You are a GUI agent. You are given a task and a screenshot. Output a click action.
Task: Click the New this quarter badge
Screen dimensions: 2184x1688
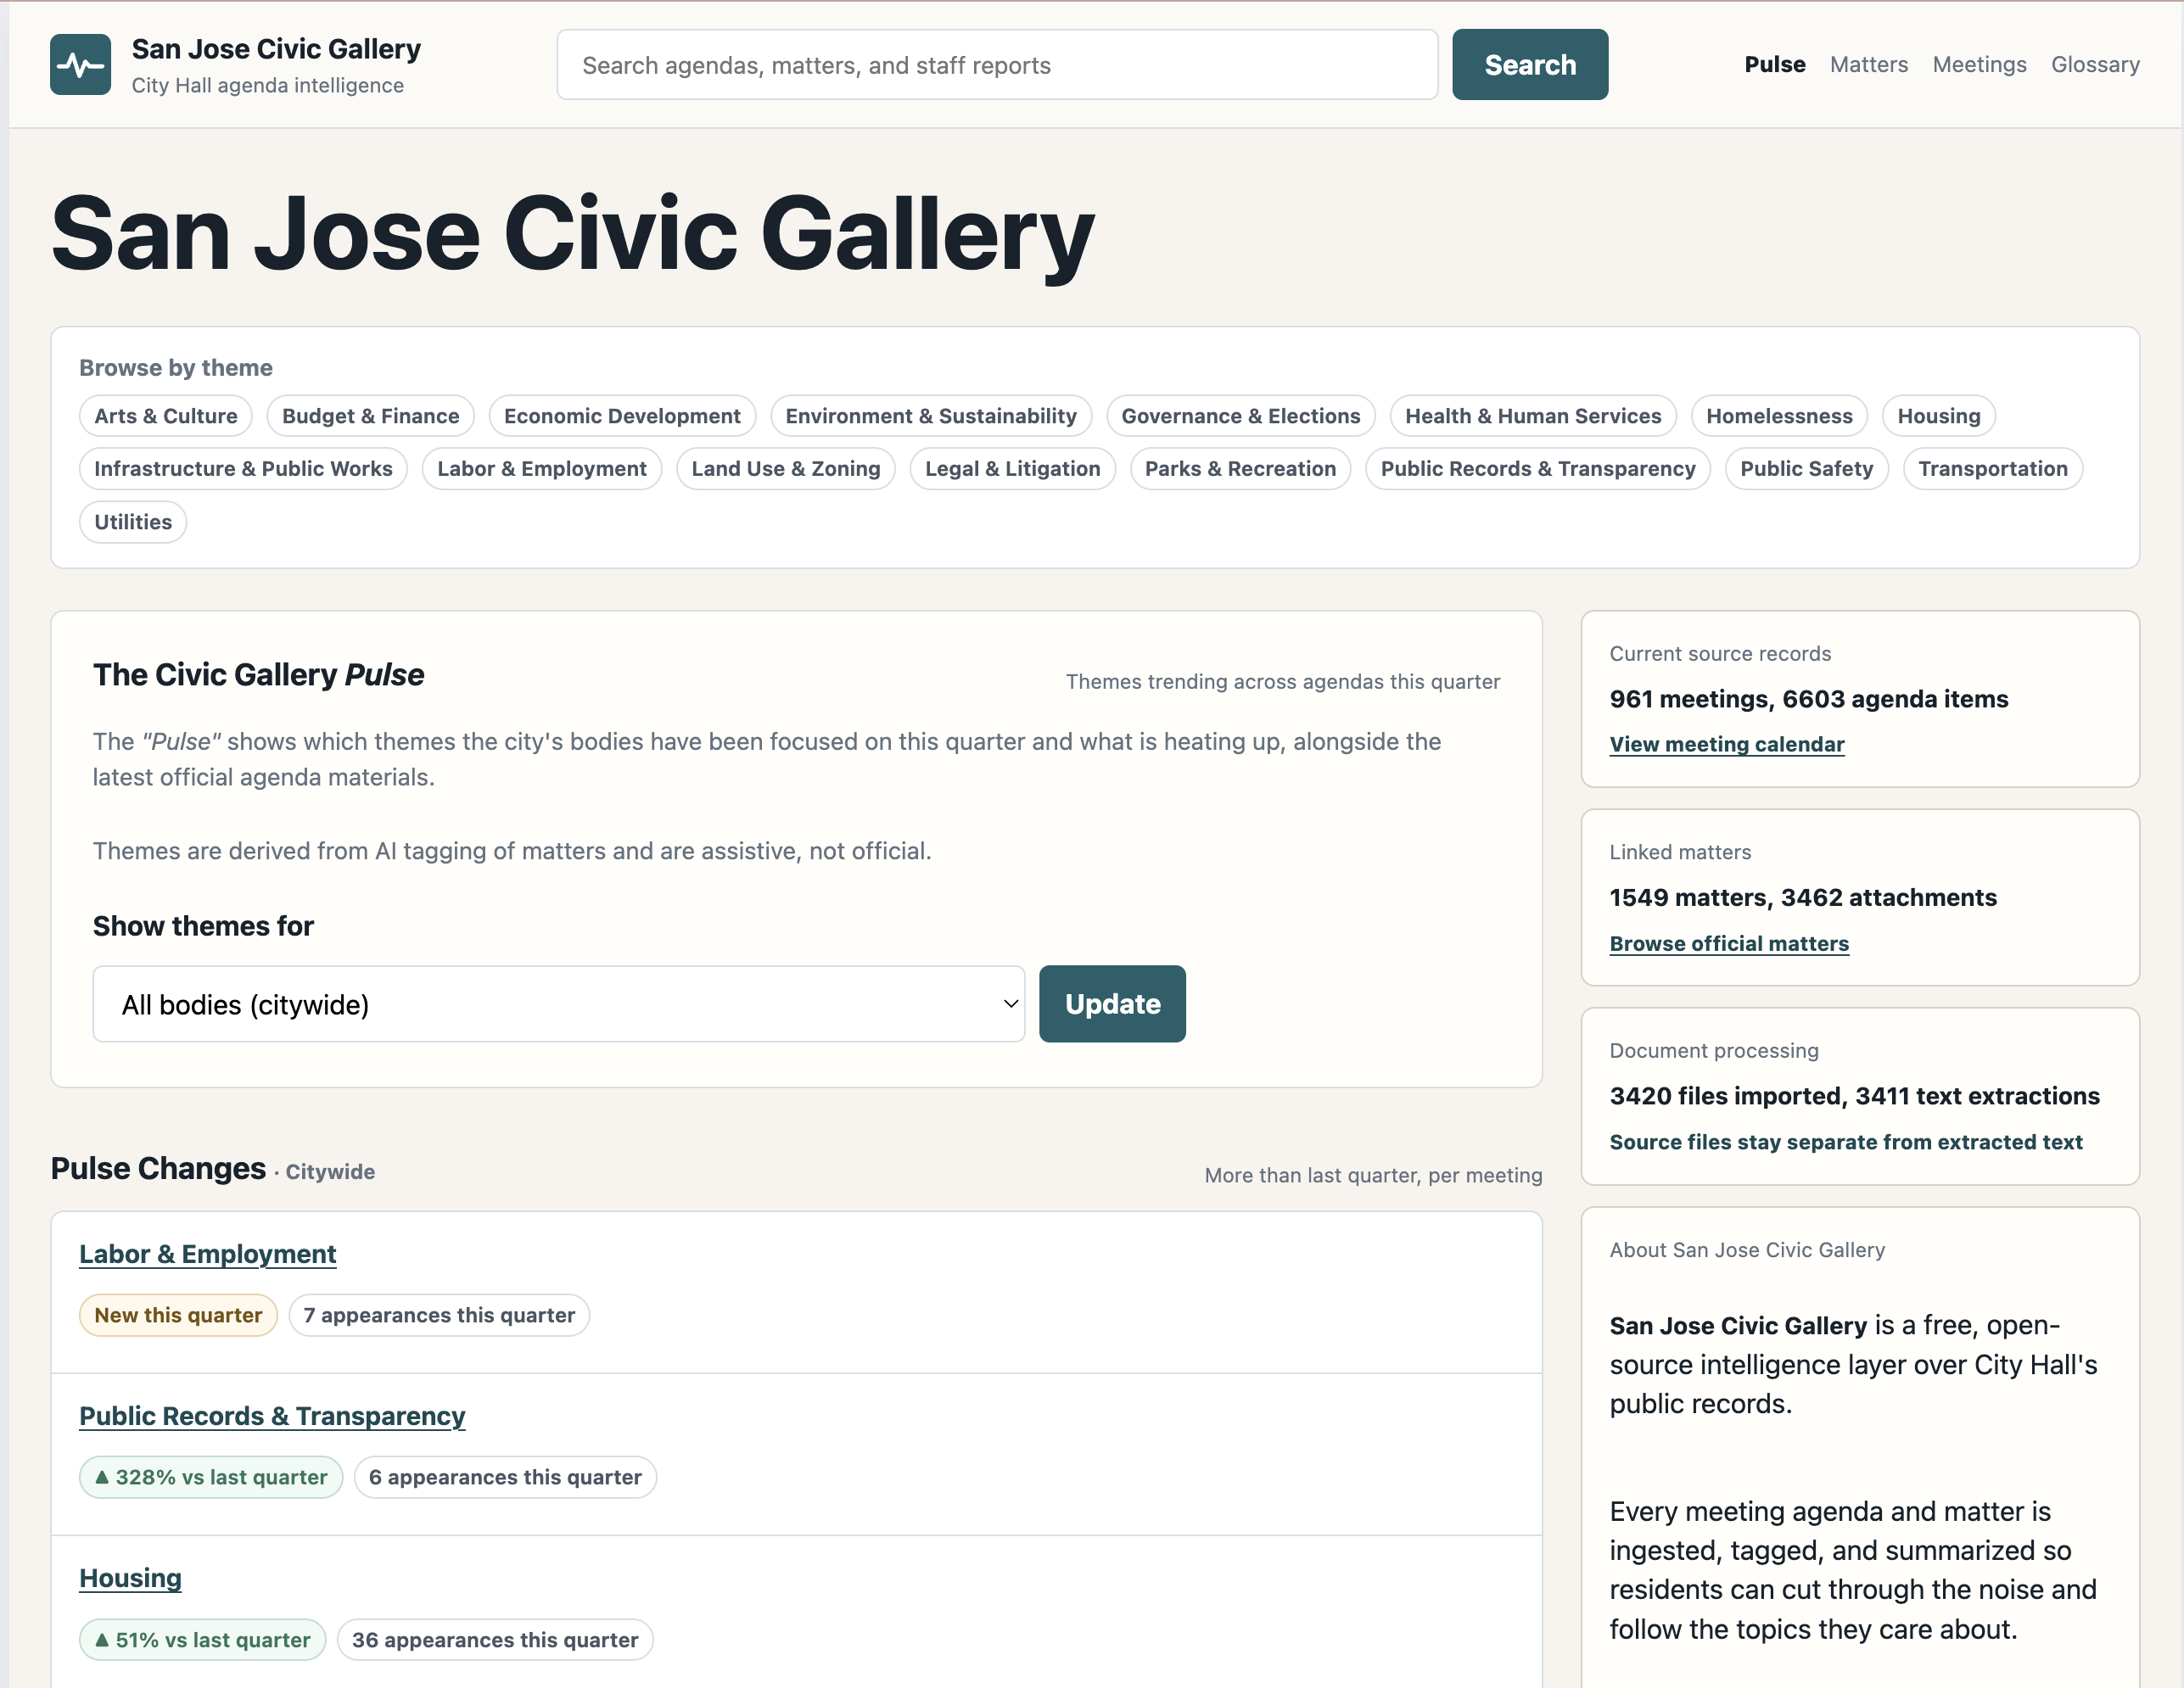coord(178,1315)
